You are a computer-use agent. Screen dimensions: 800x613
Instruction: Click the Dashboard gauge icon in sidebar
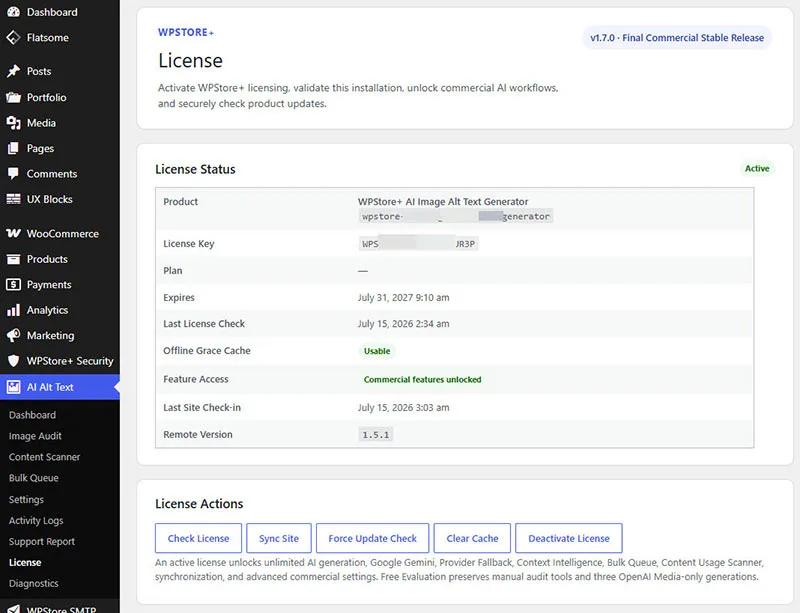pyautogui.click(x=13, y=12)
